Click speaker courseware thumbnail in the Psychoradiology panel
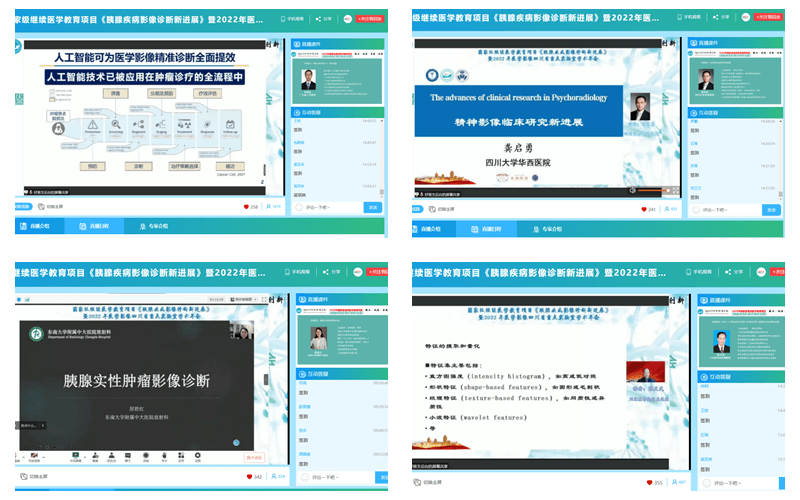Viewport: 800px width, 500px height. click(735, 80)
